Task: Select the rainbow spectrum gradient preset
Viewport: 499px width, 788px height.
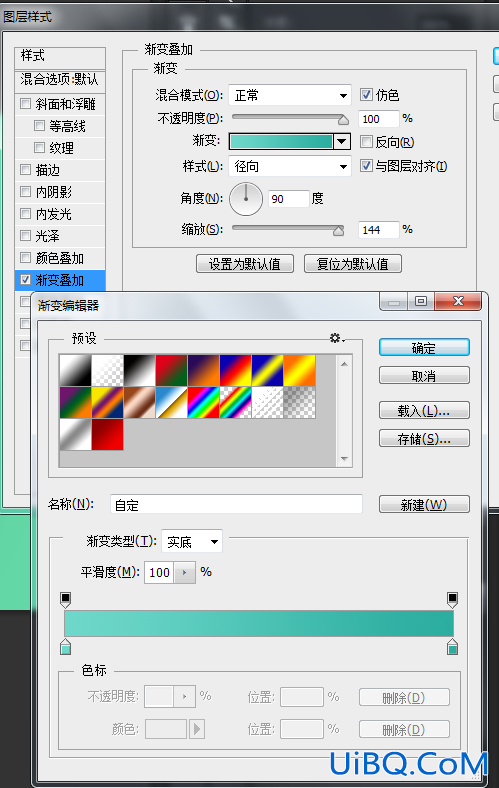Action: [x=204, y=403]
